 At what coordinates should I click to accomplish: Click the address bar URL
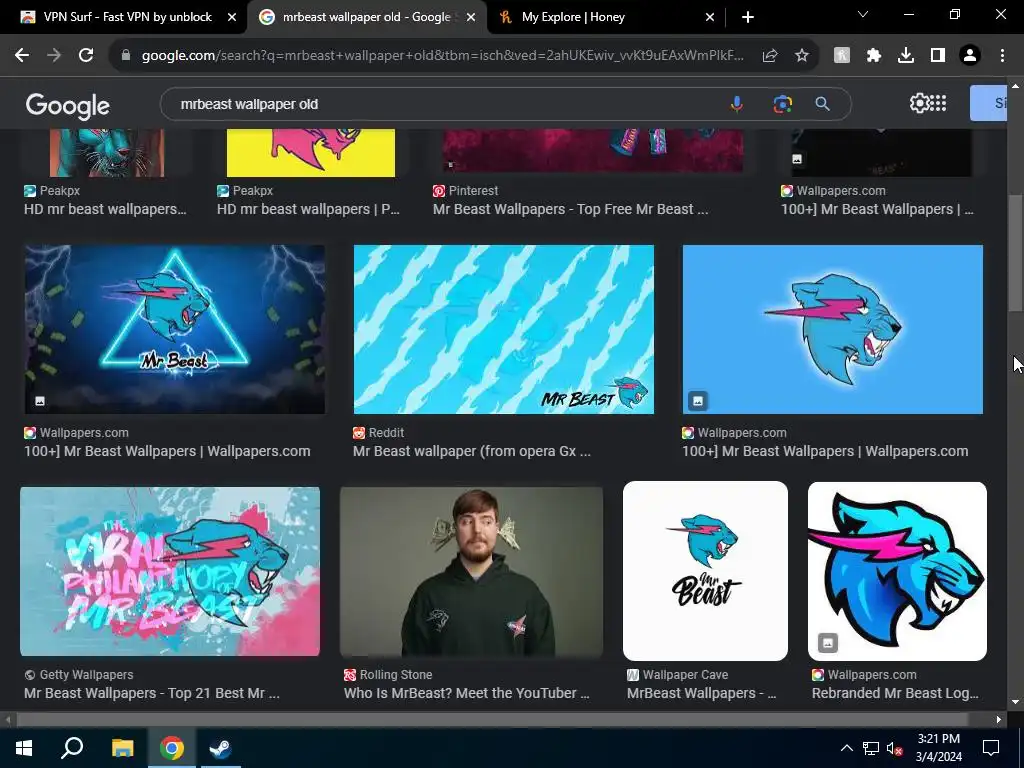point(442,56)
